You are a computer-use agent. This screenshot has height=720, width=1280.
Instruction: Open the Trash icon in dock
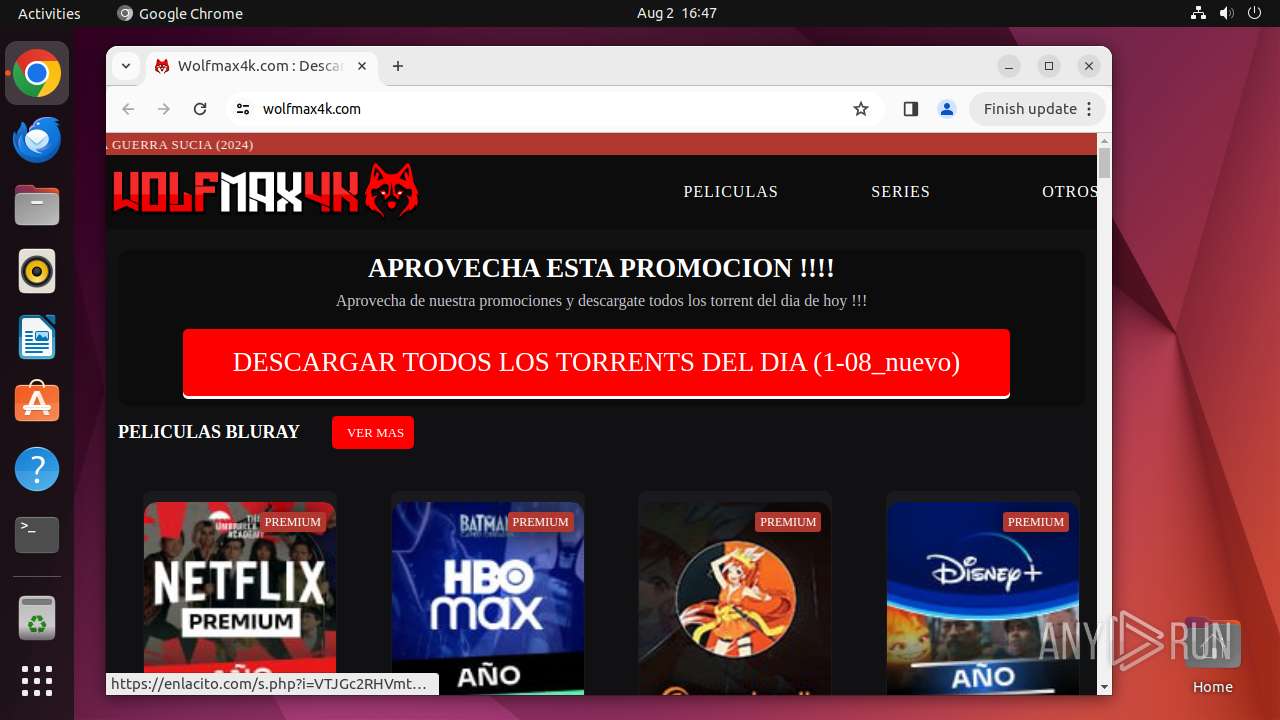point(37,618)
